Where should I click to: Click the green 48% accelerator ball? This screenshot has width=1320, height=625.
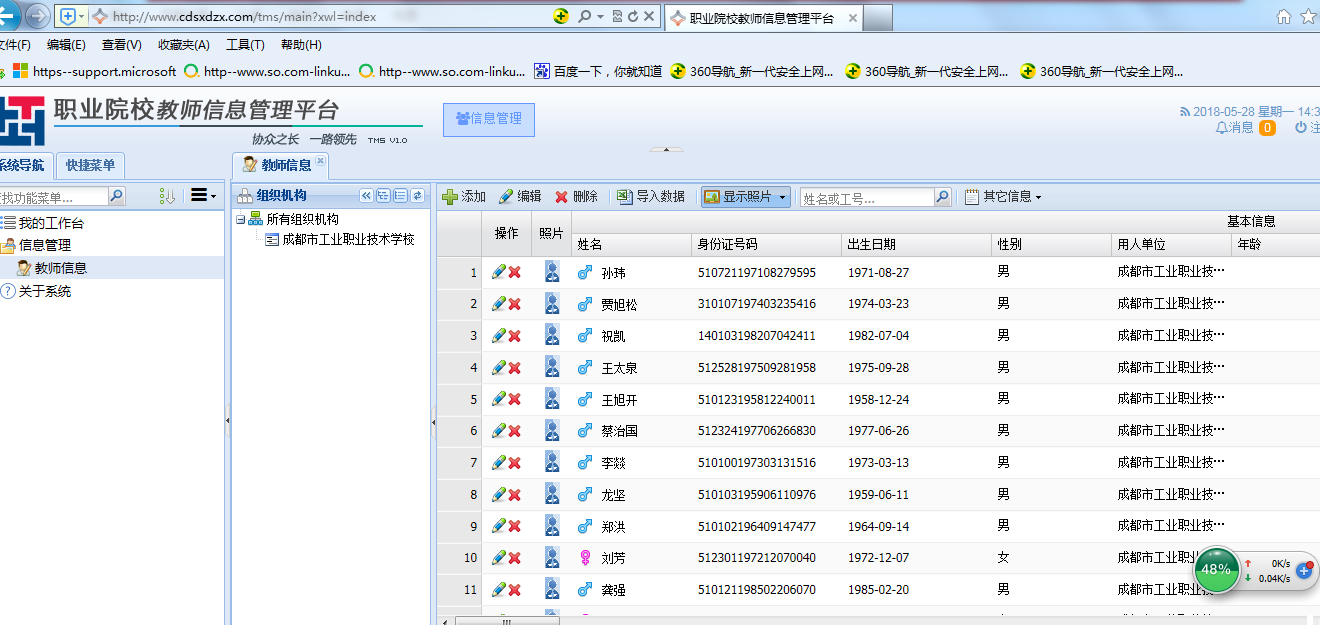(x=1216, y=569)
